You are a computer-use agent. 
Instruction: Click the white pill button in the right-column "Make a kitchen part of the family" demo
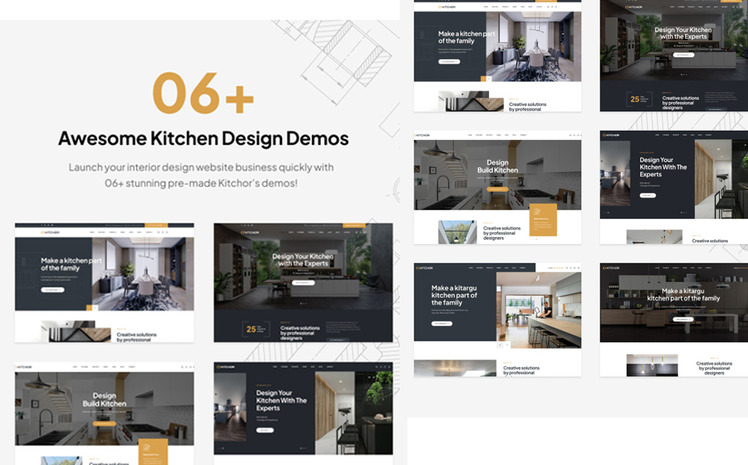click(x=449, y=62)
